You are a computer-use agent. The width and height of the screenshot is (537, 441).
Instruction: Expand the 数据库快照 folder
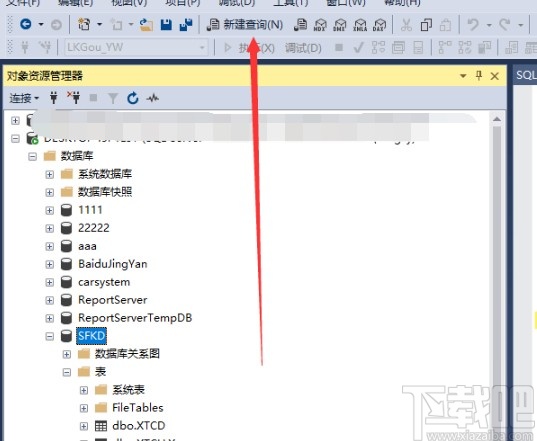[50, 192]
